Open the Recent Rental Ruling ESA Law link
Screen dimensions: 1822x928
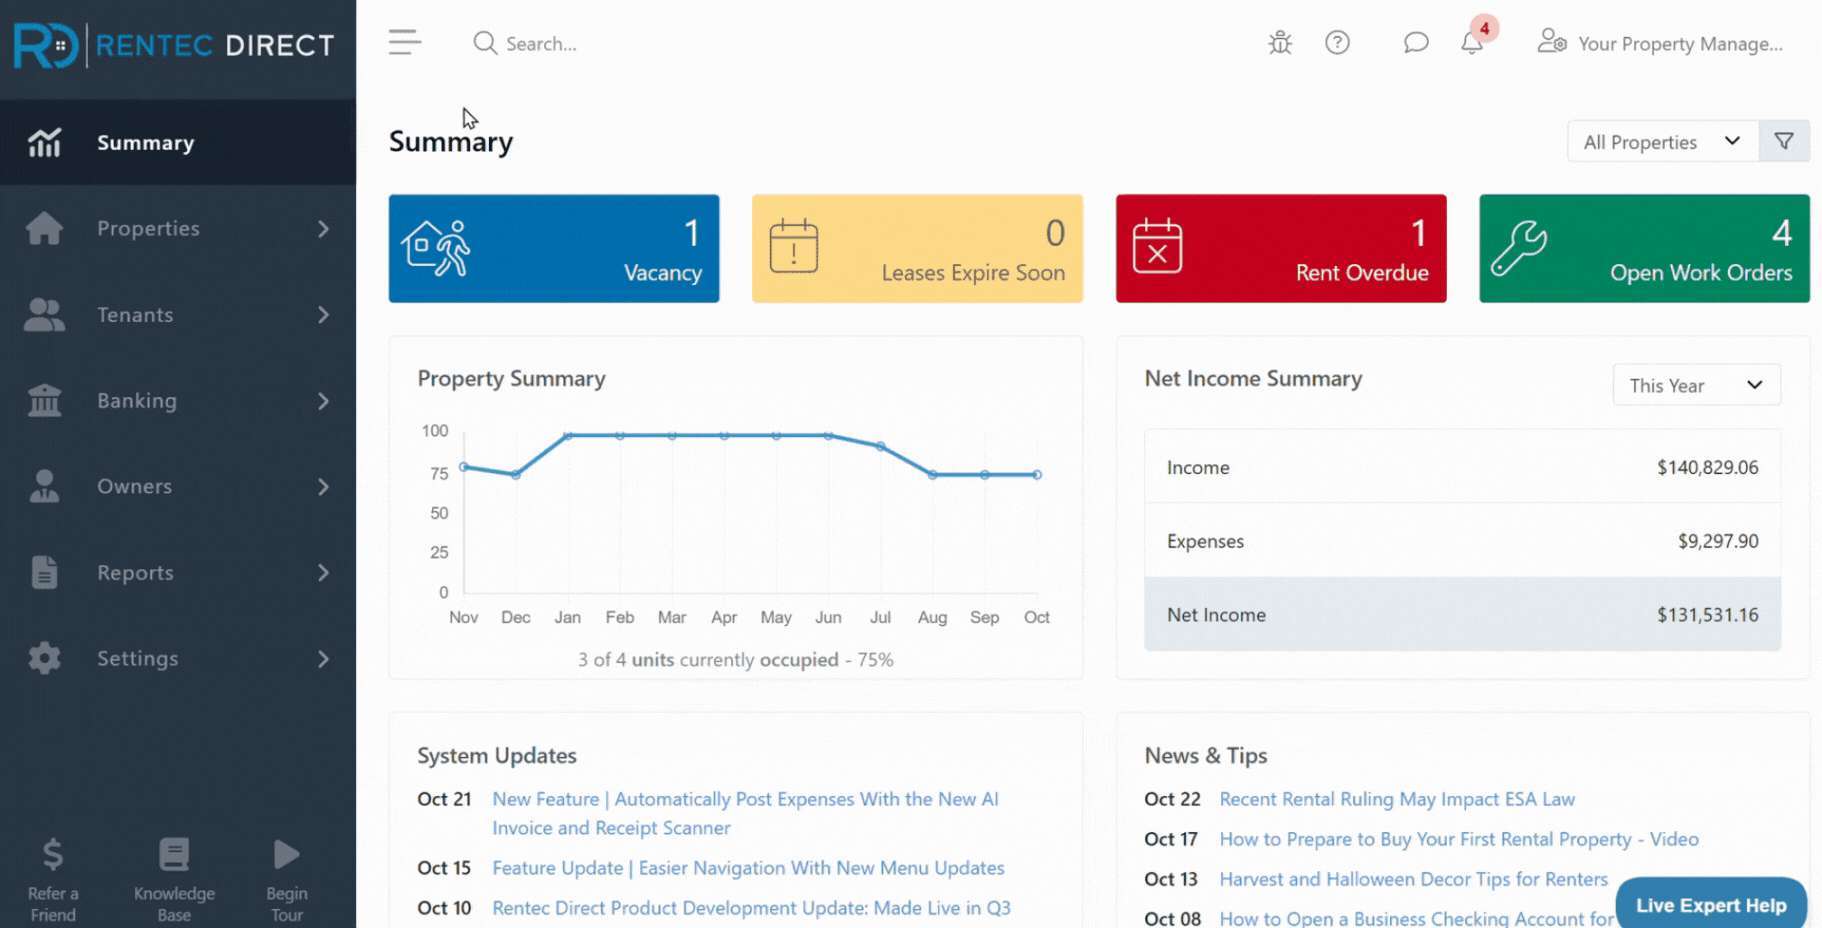tap(1397, 799)
